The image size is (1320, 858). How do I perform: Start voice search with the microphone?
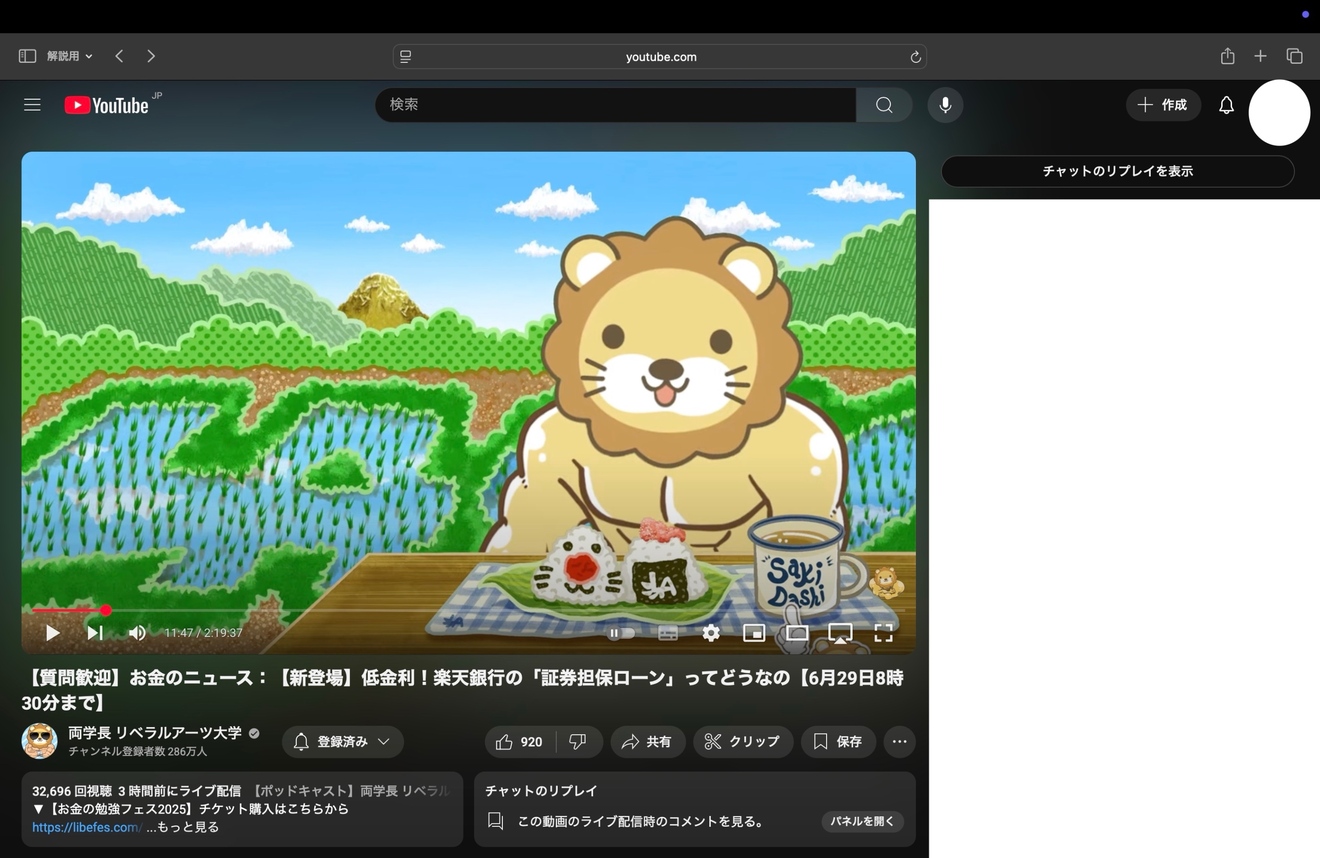(x=945, y=105)
